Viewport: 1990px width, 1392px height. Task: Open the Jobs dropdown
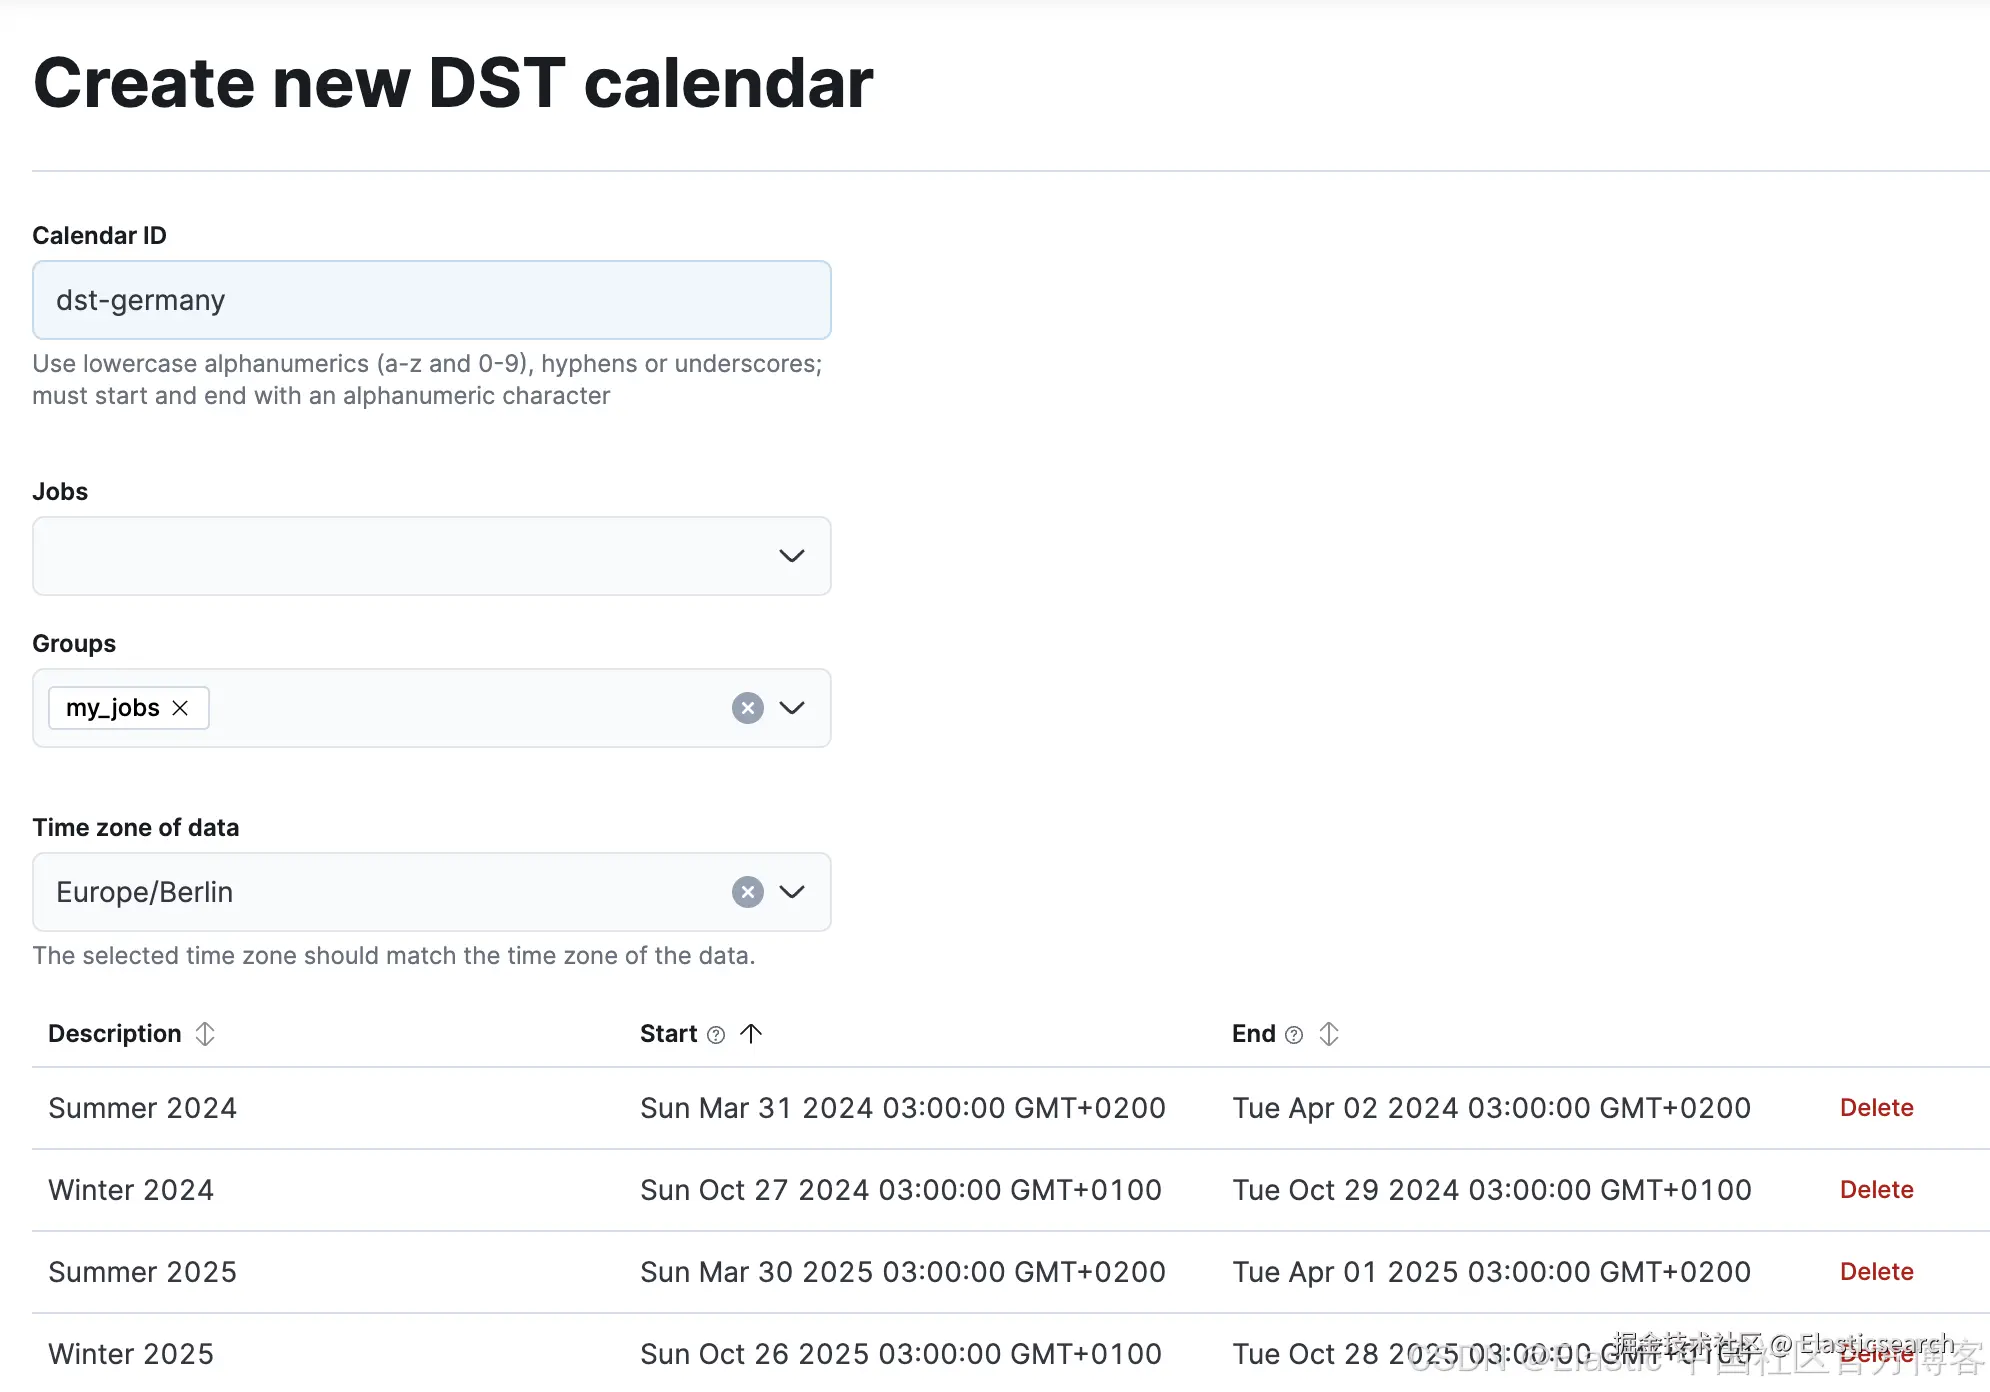pyautogui.click(x=432, y=556)
